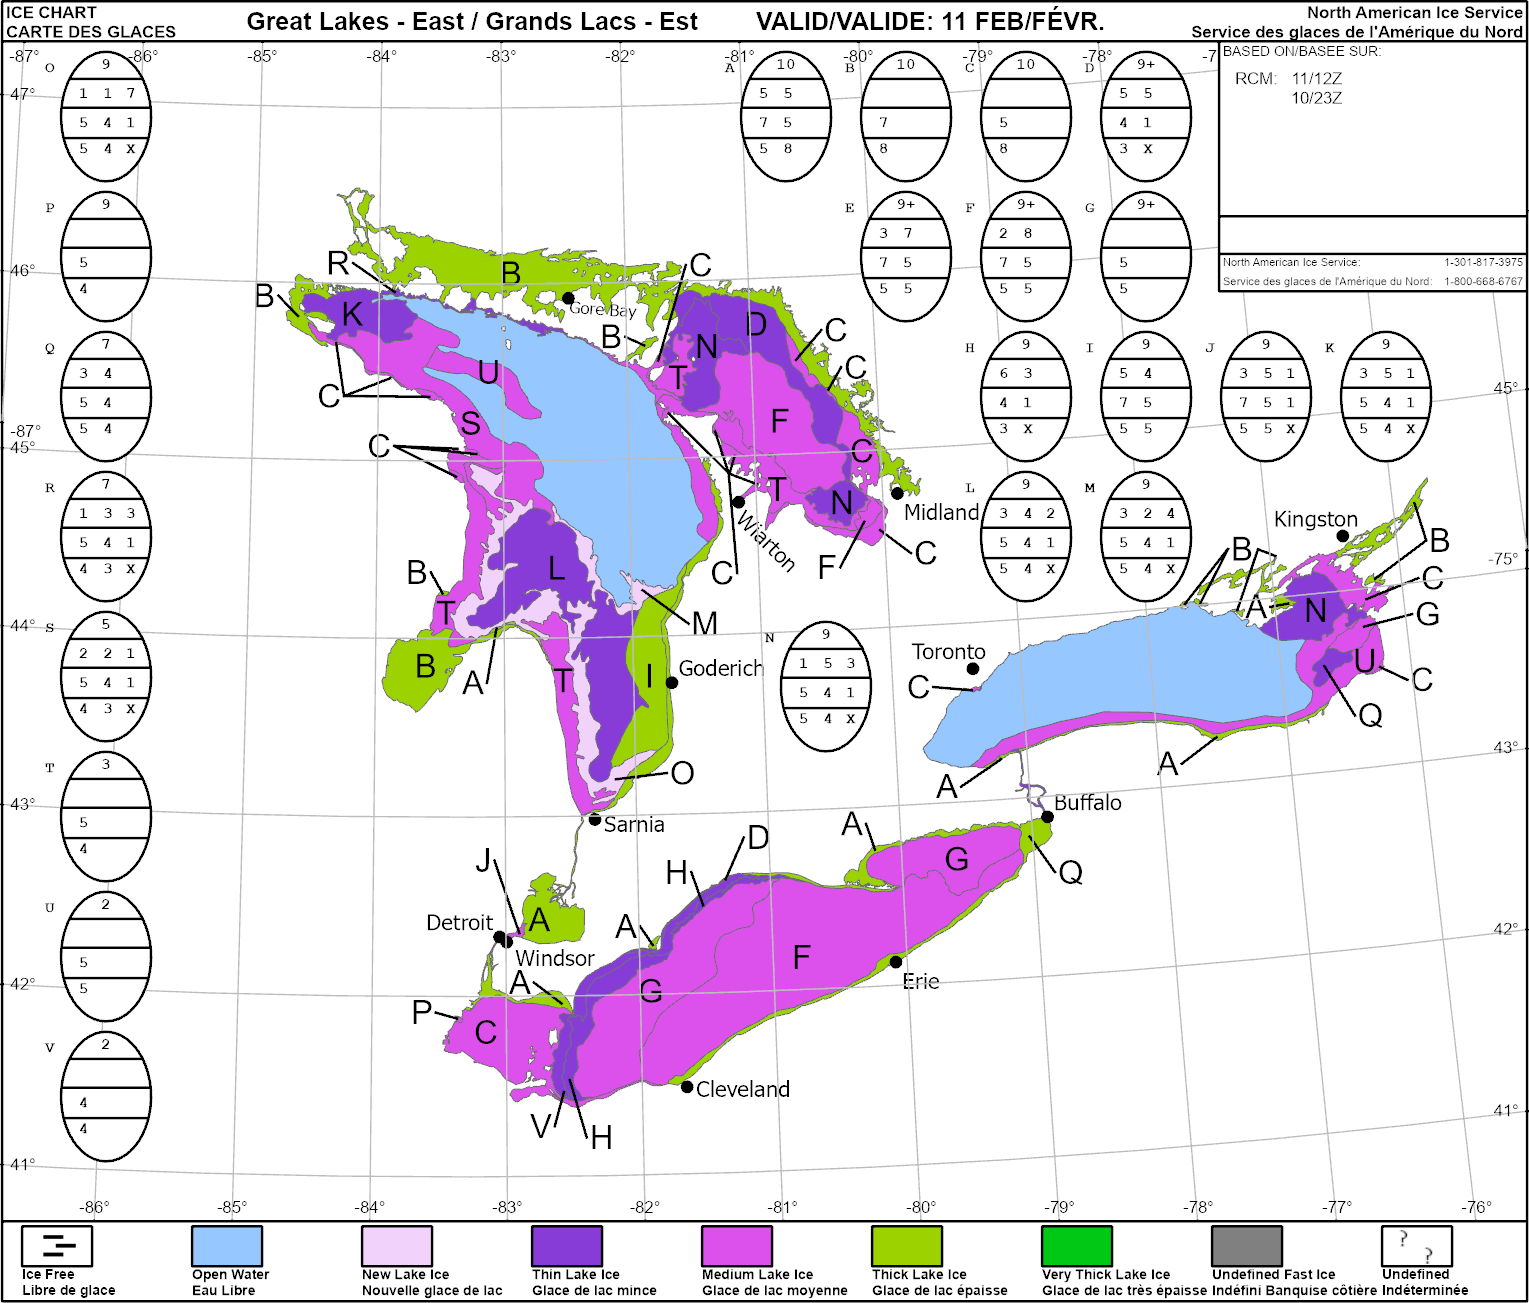Click the Ice Free legend symbol
The image size is (1529, 1303).
tap(57, 1246)
